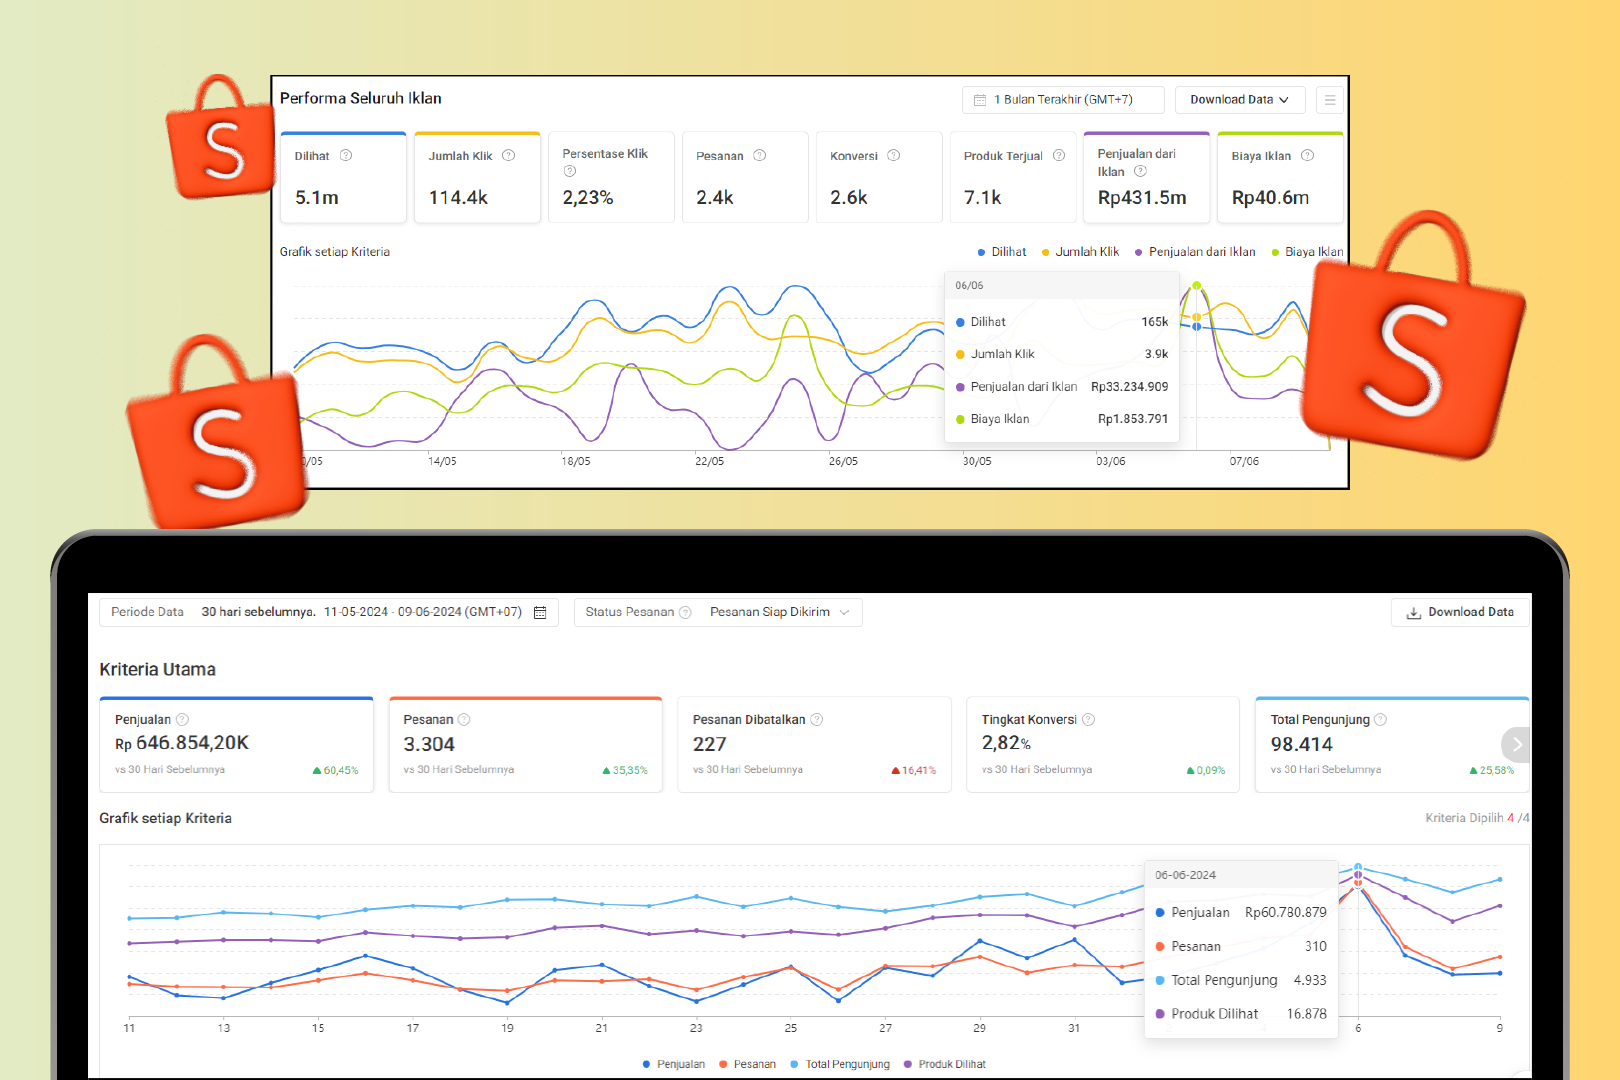
Task: Click help icon next to Konversi
Action: [893, 155]
